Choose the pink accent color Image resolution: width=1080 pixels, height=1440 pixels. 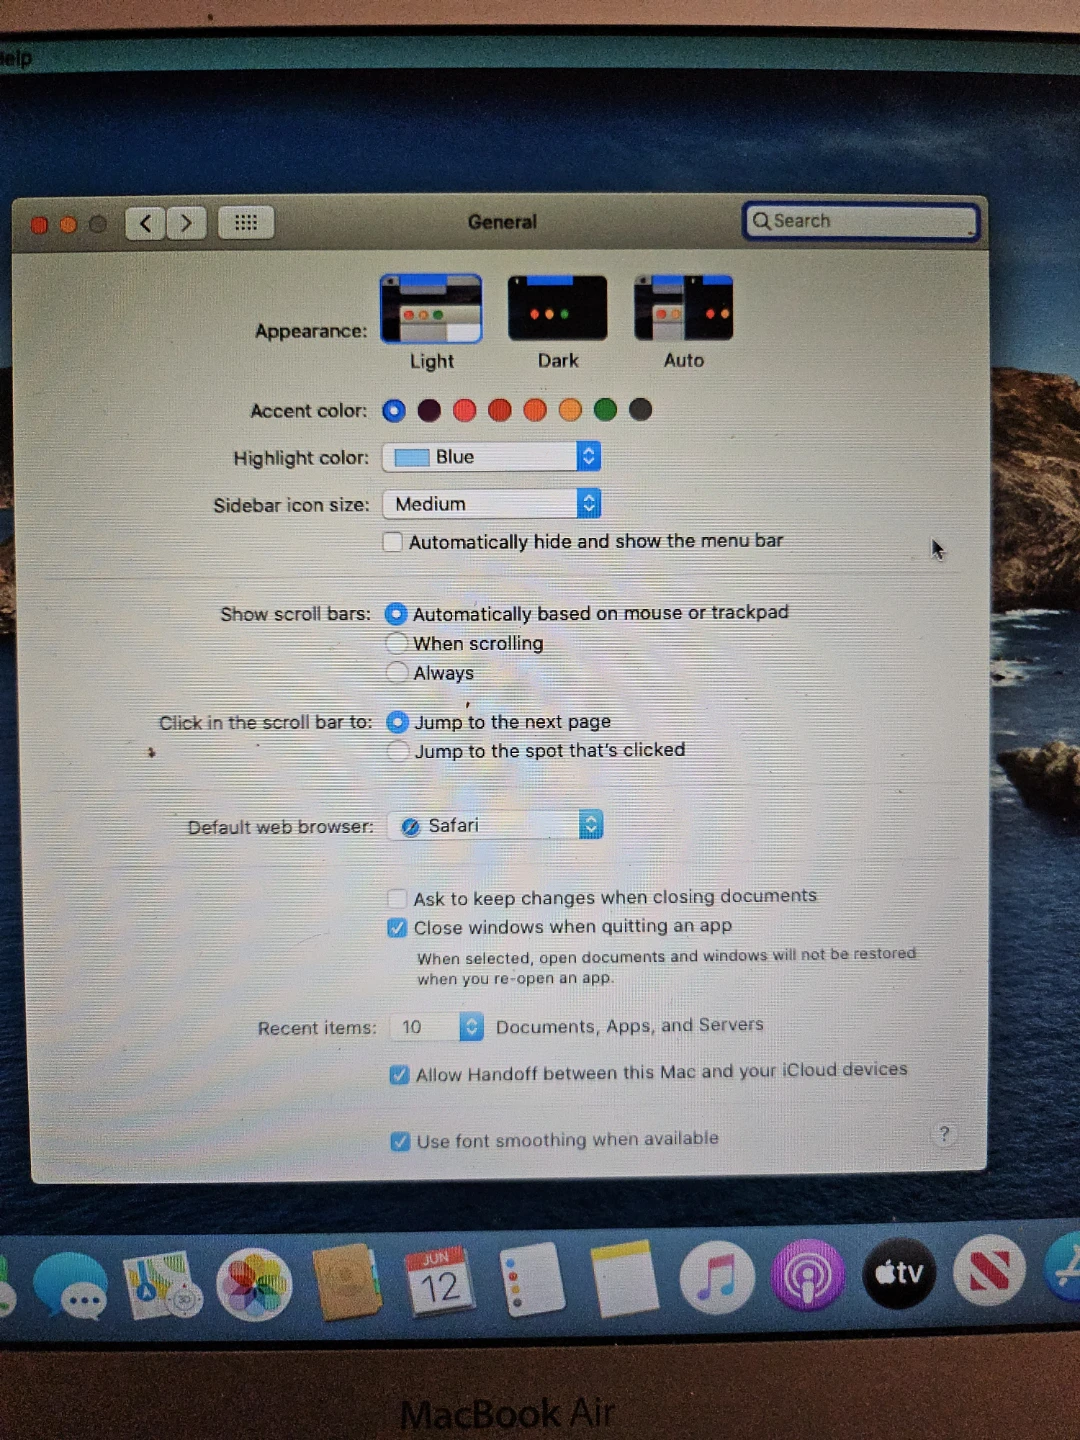tap(464, 410)
